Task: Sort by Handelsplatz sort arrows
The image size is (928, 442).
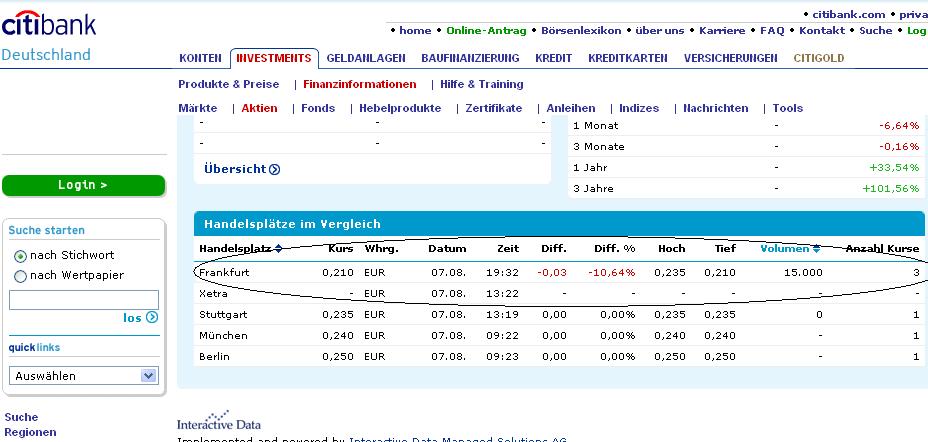Action: pos(278,249)
